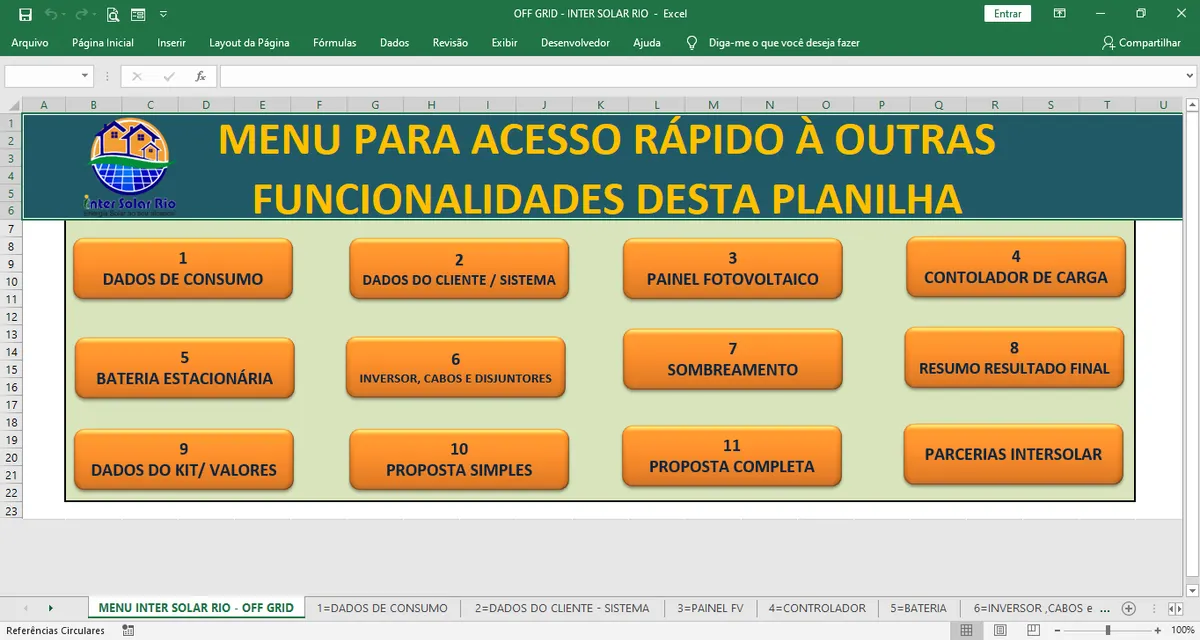The height and width of the screenshot is (640, 1200).
Task: Click the Insert Function fx icon
Action: coord(200,76)
